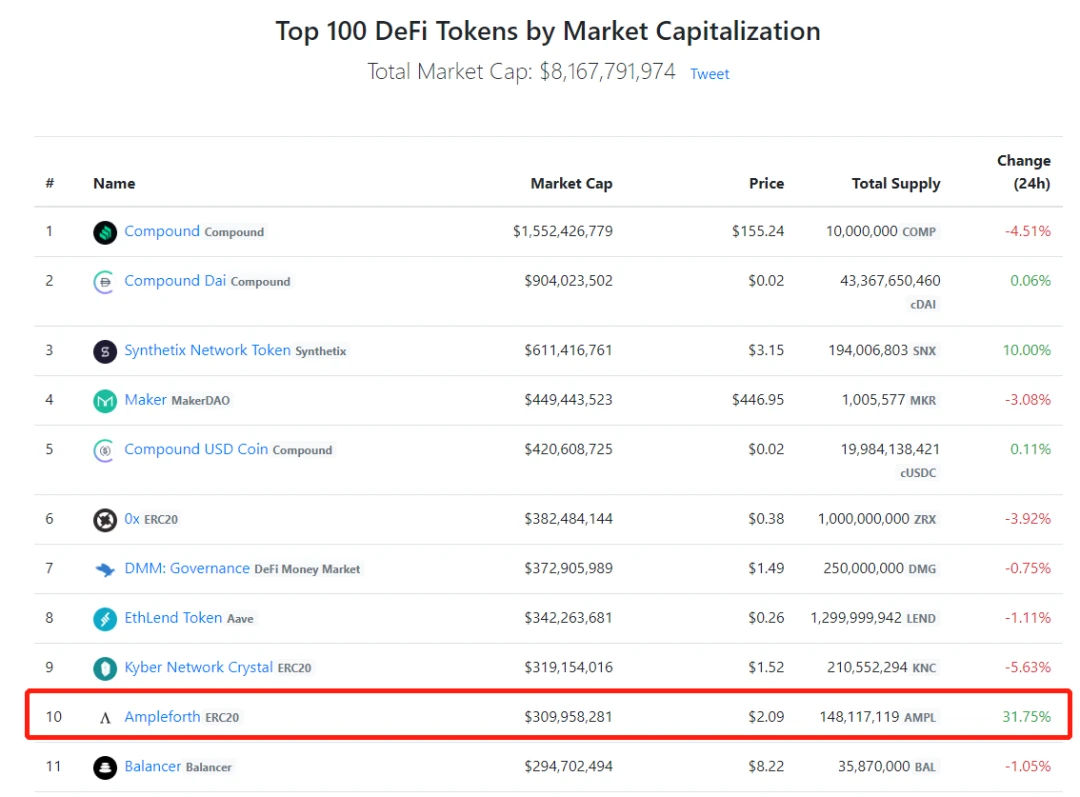This screenshot has width=1080, height=797.
Task: Open the Kyber Network Crystal link
Action: (x=198, y=667)
